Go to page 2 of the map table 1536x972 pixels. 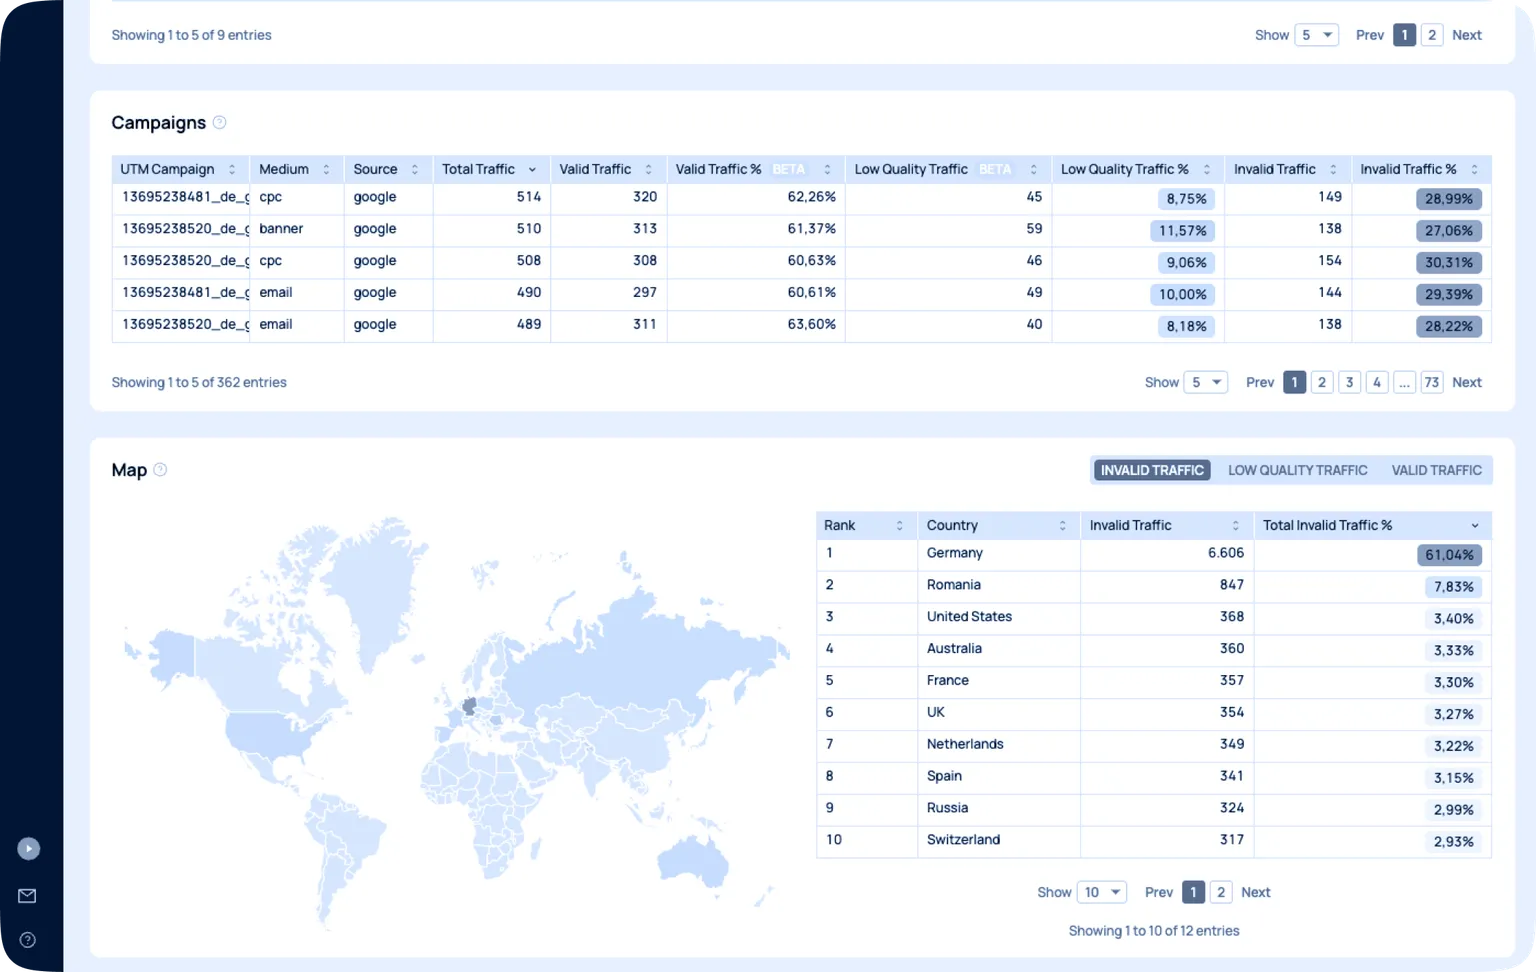tap(1220, 893)
